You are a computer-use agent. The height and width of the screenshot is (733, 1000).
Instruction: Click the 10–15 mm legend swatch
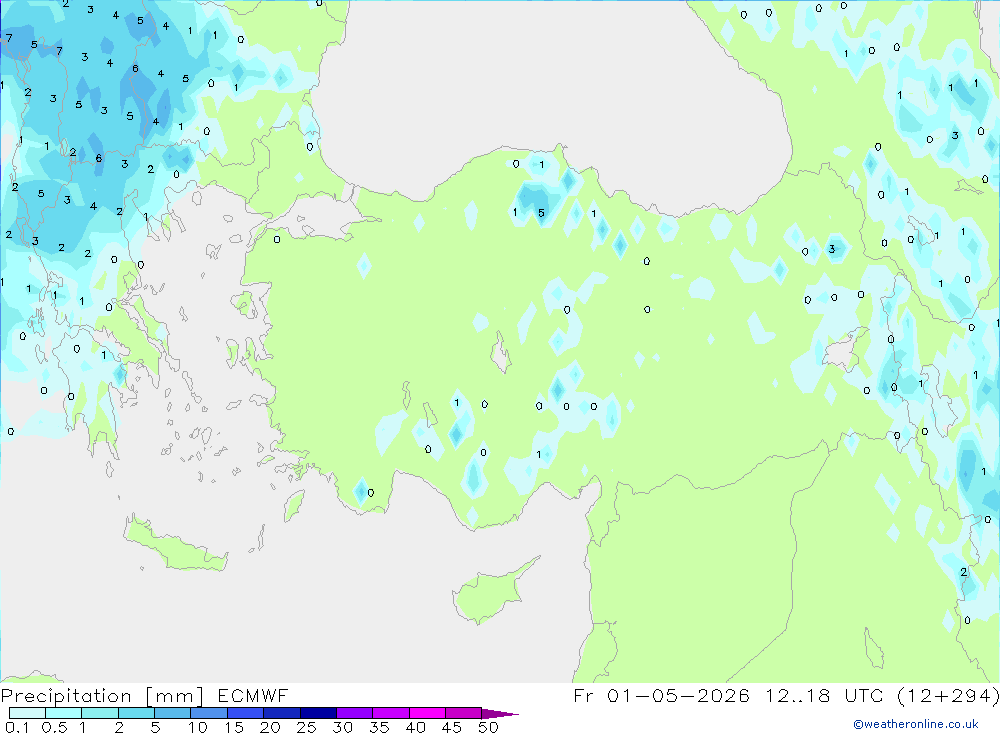pyautogui.click(x=209, y=713)
